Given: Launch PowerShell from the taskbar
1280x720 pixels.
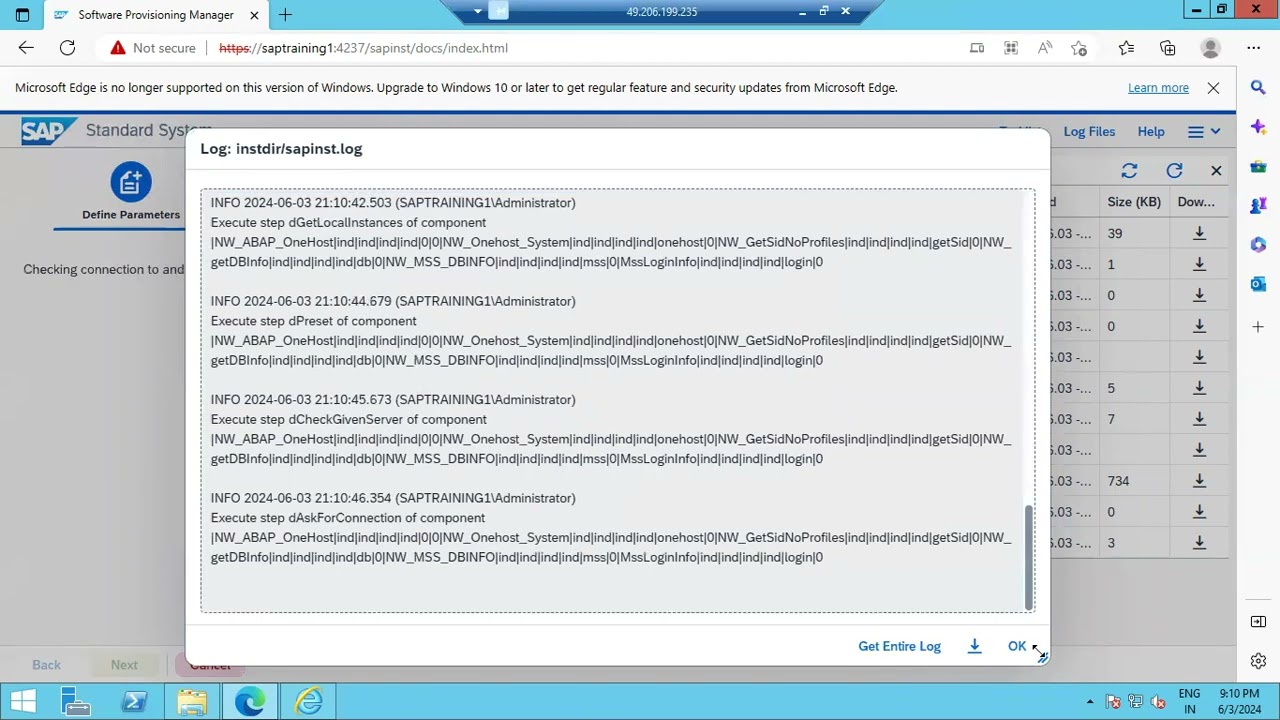Looking at the screenshot, I should pyautogui.click(x=135, y=702).
